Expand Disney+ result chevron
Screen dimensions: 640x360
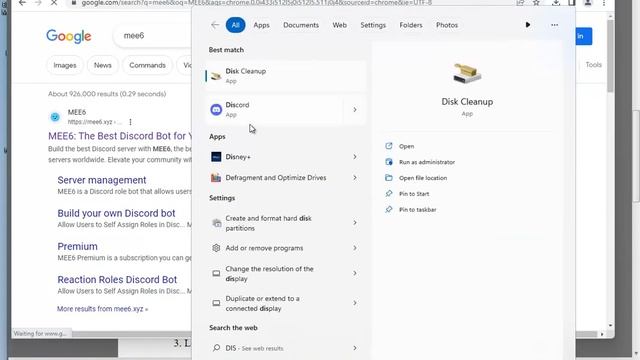pyautogui.click(x=355, y=157)
